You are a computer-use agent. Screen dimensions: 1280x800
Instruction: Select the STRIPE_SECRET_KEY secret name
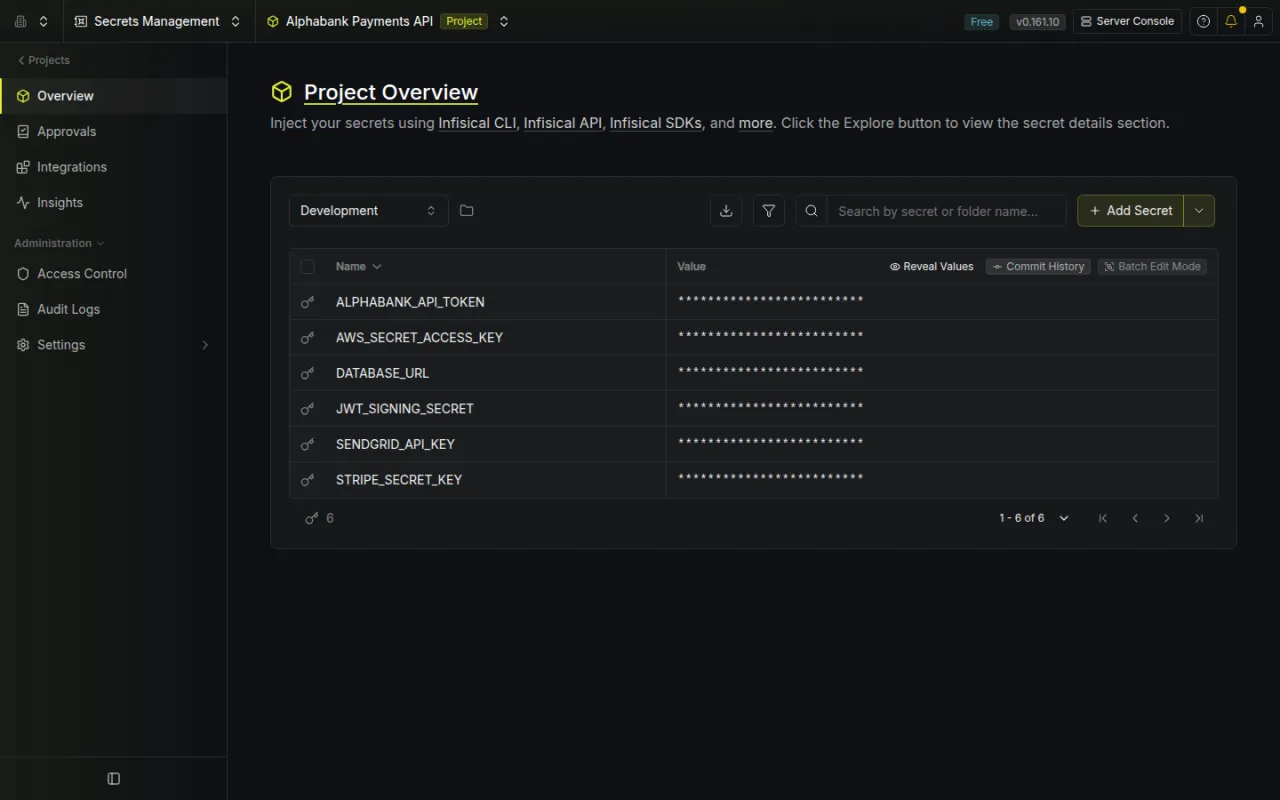click(399, 480)
